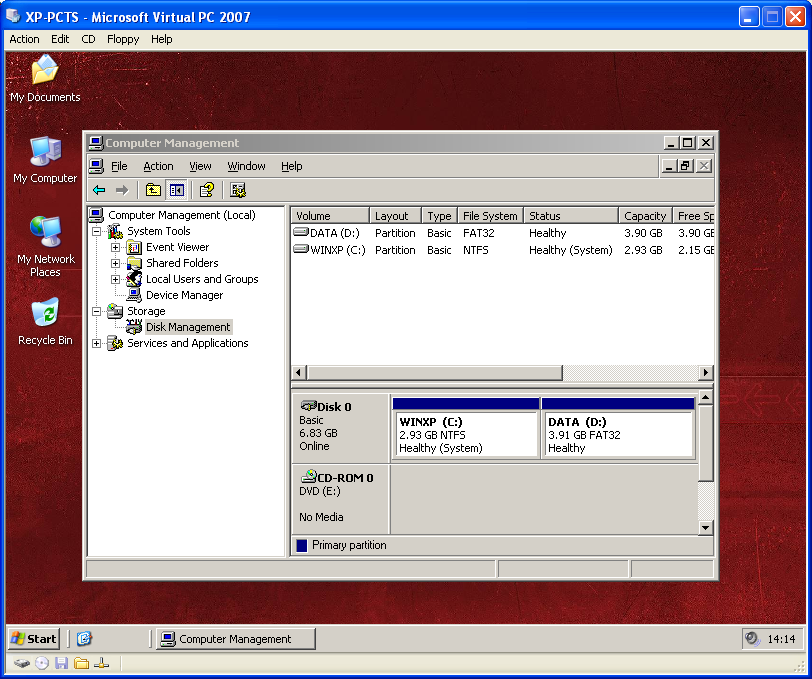Select the WINXP (C:) volume row
This screenshot has height=679, width=812.
503,250
